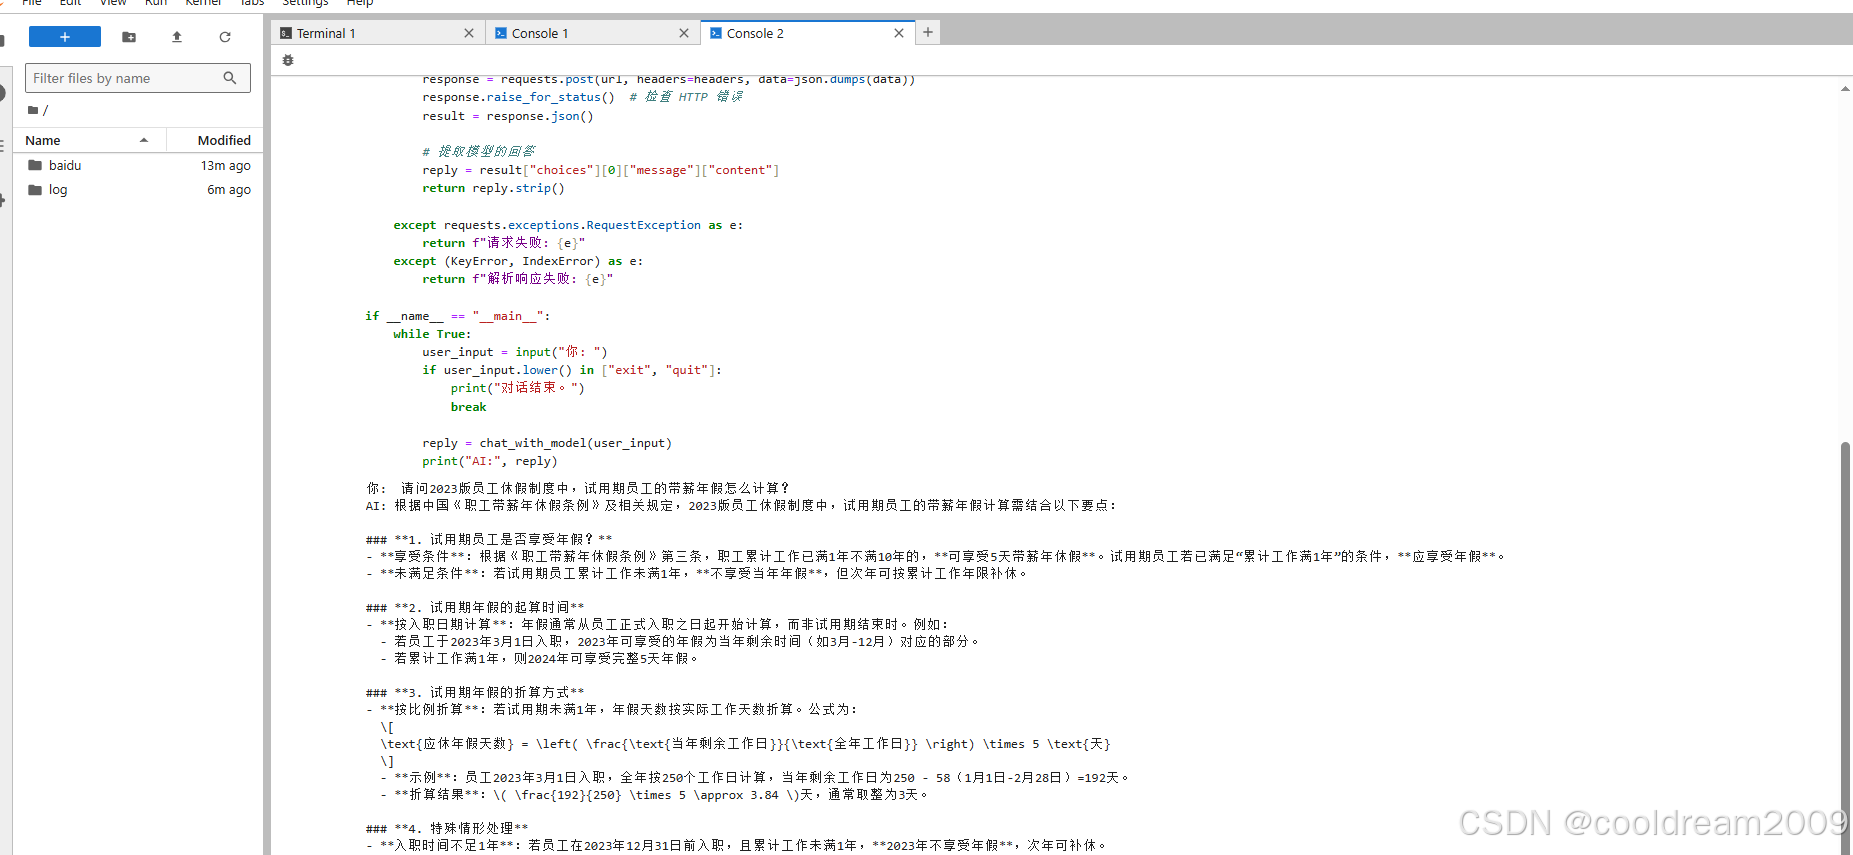
Task: Click the baidu folder icon
Action: coord(35,166)
